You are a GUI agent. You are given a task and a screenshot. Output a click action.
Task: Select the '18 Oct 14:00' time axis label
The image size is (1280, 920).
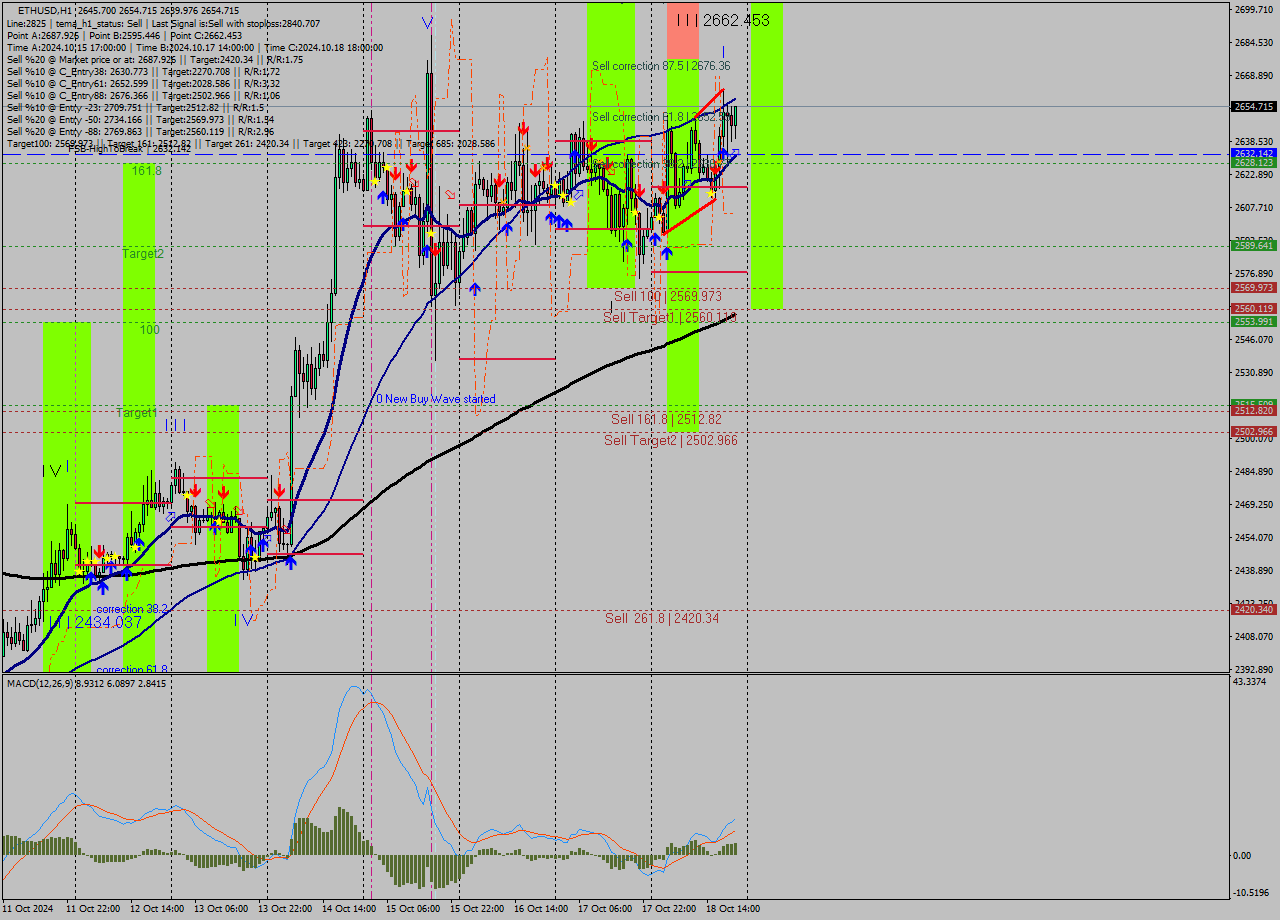(x=734, y=909)
